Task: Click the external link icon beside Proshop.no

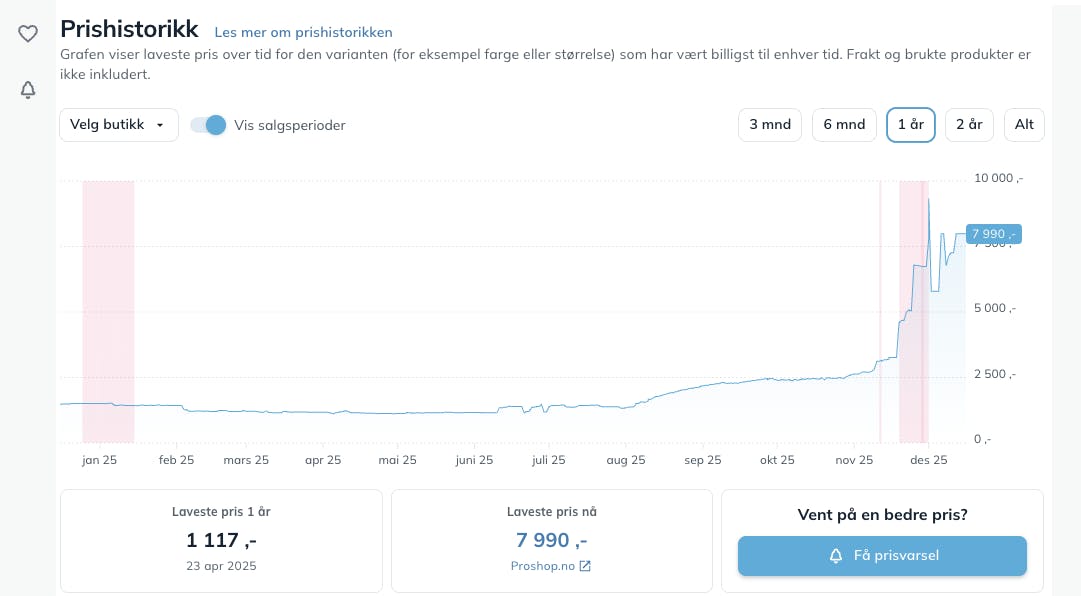Action: point(585,566)
